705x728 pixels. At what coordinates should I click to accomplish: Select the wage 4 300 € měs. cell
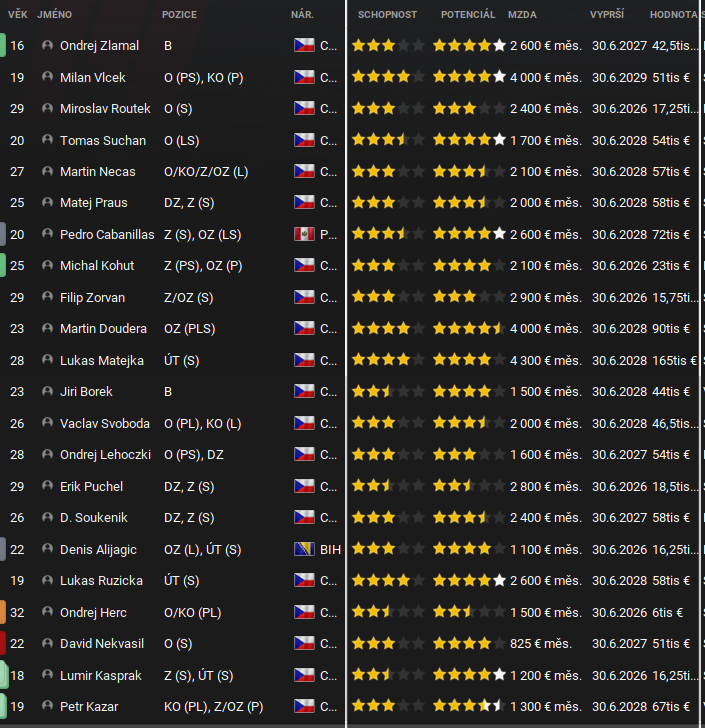[x=546, y=360]
